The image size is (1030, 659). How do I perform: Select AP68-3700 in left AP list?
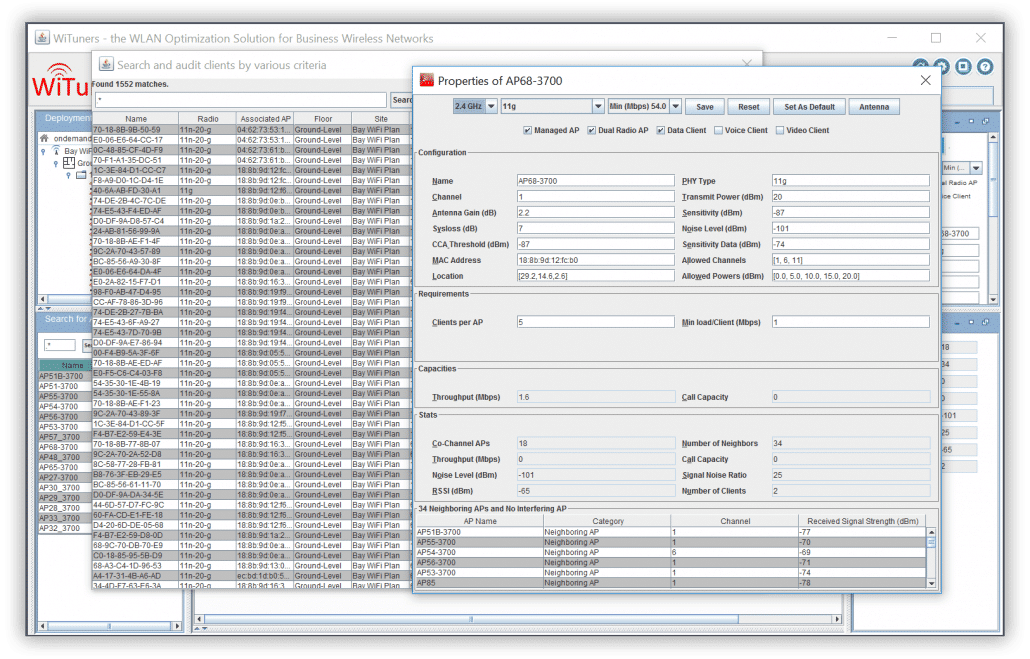(x=64, y=447)
